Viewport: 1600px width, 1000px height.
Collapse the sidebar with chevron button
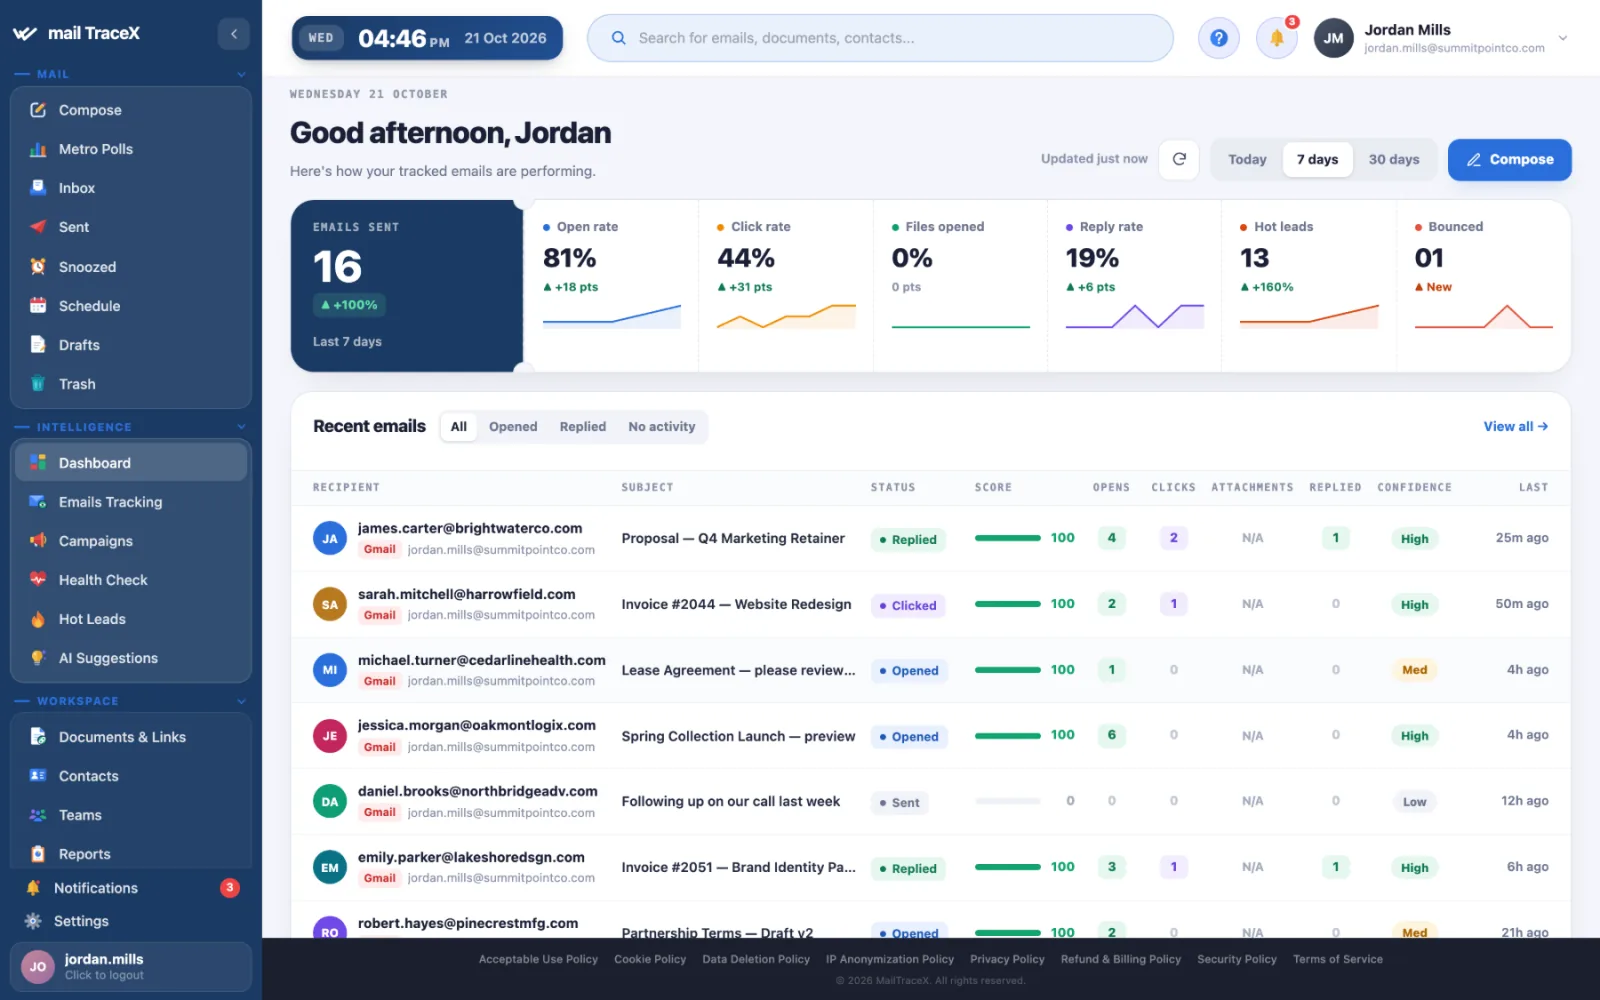pos(234,34)
